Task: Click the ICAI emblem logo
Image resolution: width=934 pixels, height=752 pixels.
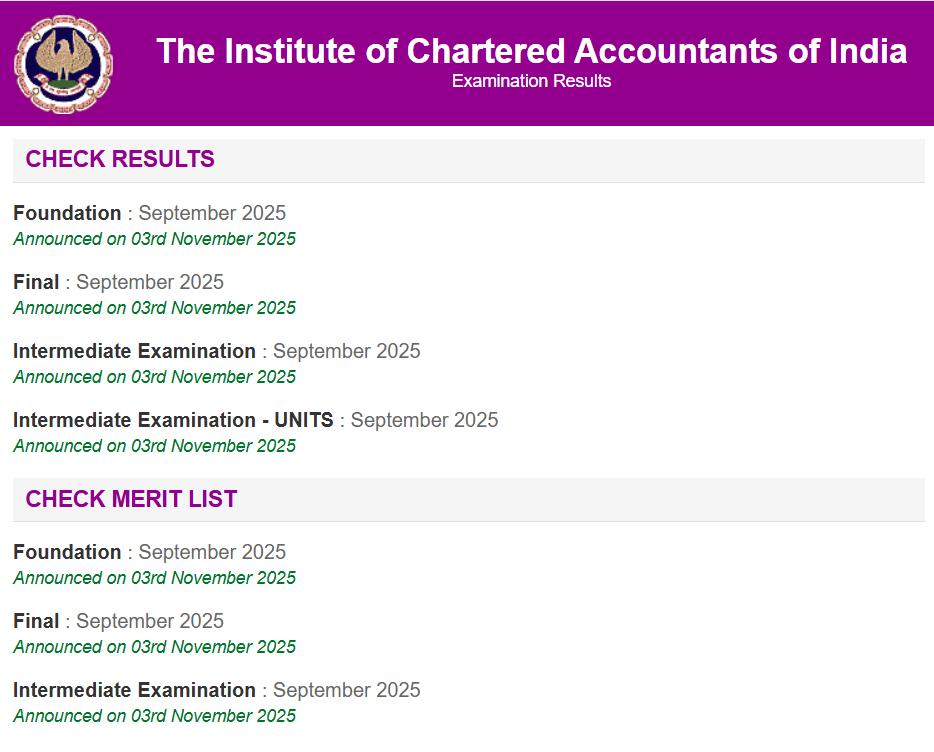Action: point(63,64)
